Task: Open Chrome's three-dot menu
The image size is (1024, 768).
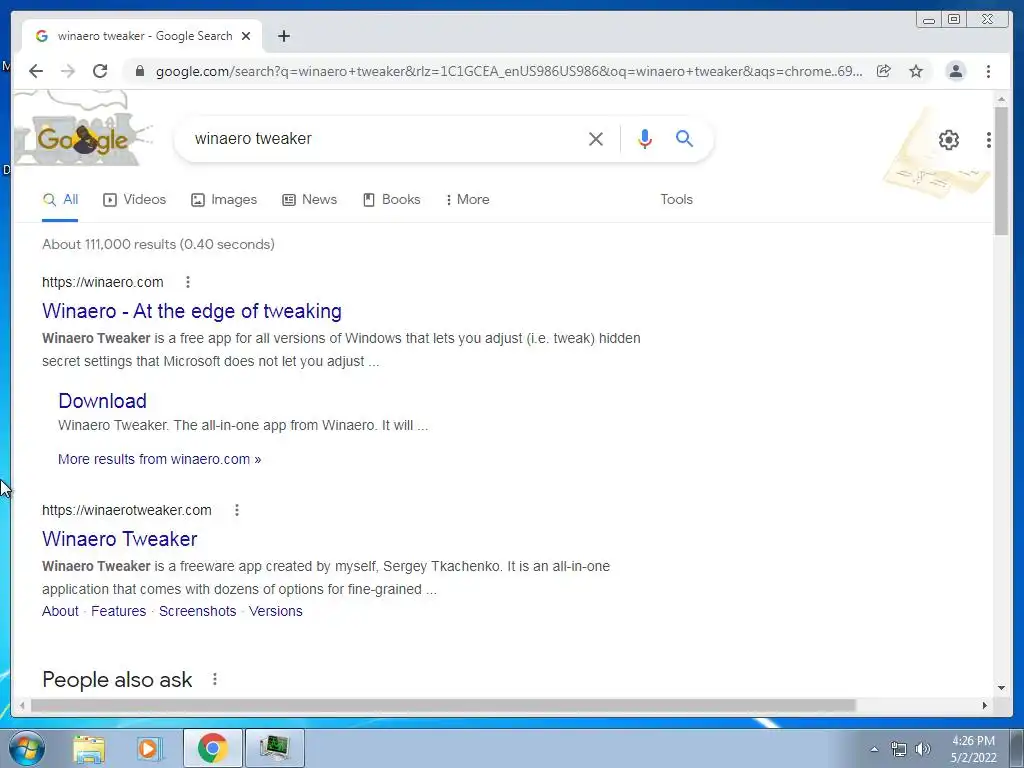Action: click(988, 71)
